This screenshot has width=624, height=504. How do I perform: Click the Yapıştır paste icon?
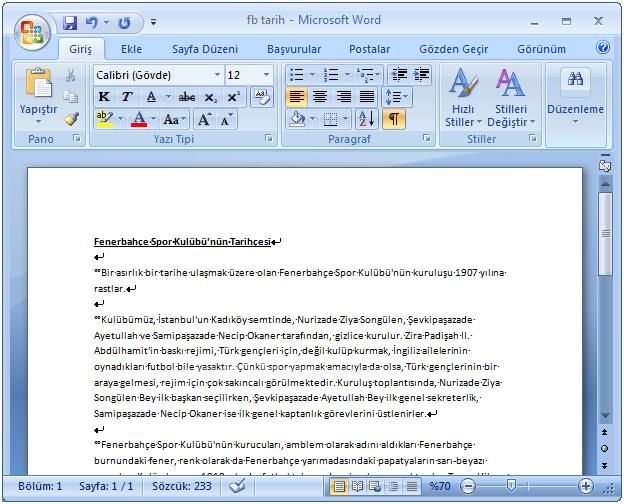pyautogui.click(x=38, y=83)
